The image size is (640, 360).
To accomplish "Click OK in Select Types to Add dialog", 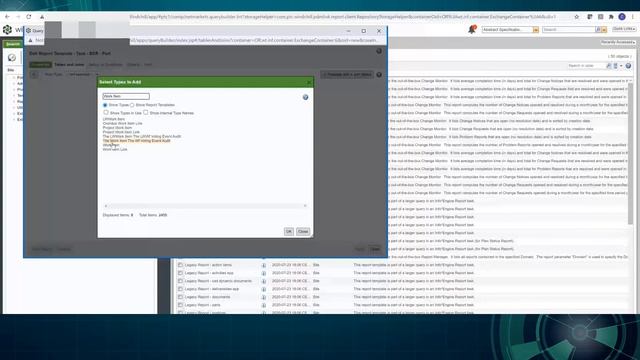I will point(289,231).
